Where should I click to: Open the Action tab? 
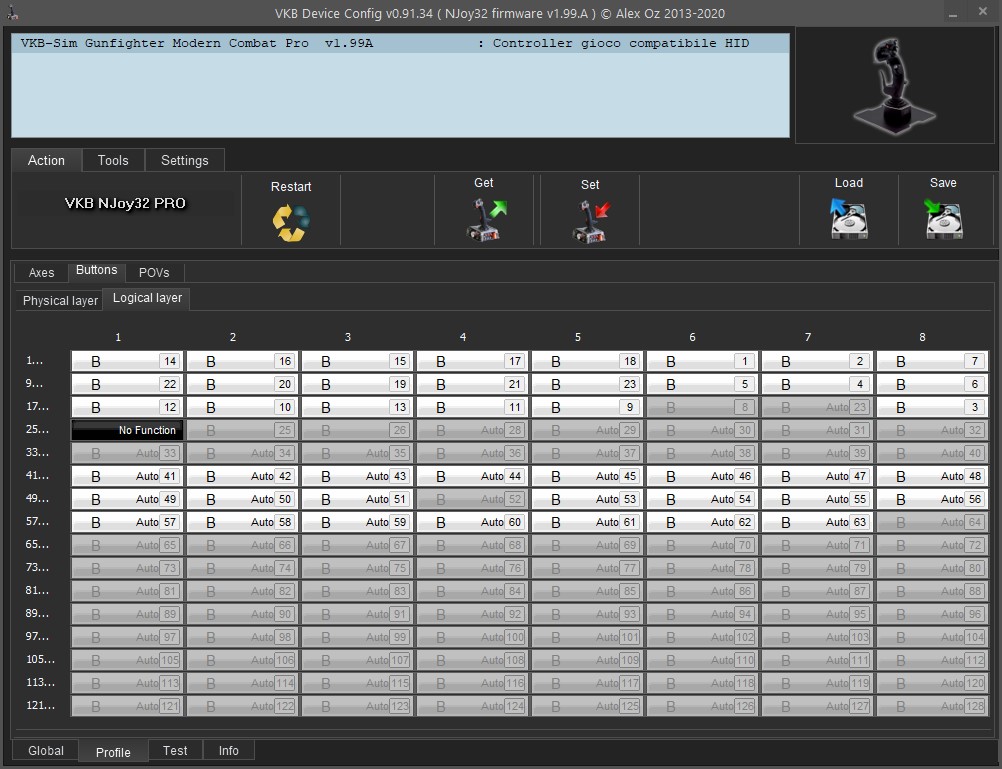46,160
